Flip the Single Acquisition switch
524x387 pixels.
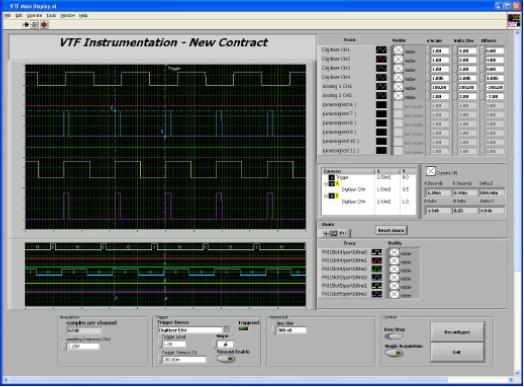394,353
